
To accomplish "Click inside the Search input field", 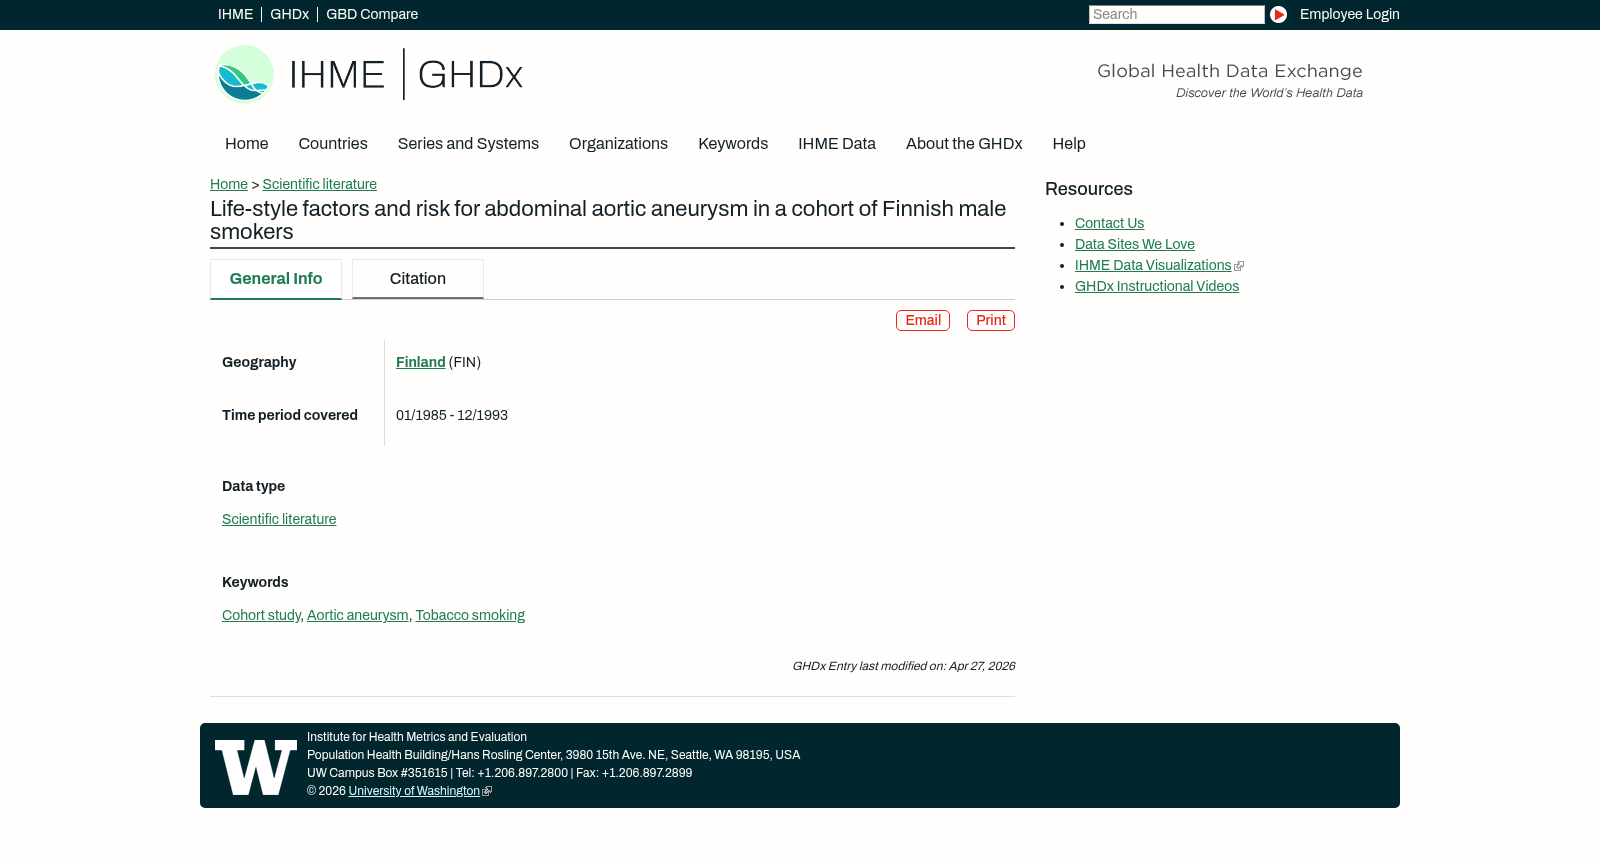I will (x=1176, y=14).
